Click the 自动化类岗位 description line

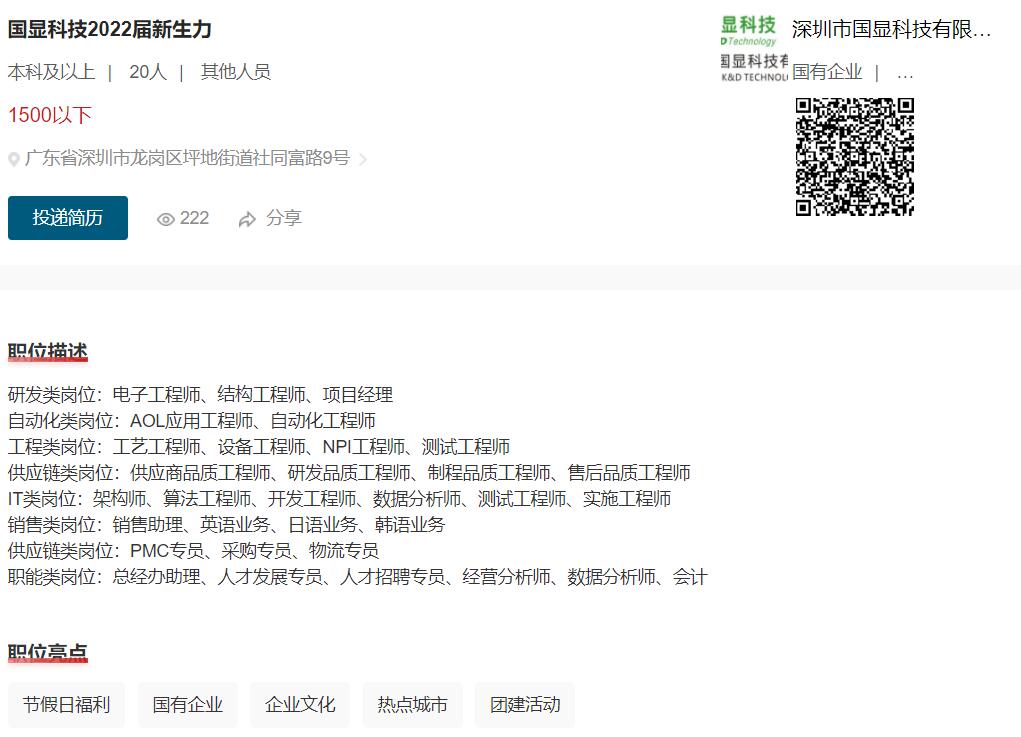pos(192,421)
